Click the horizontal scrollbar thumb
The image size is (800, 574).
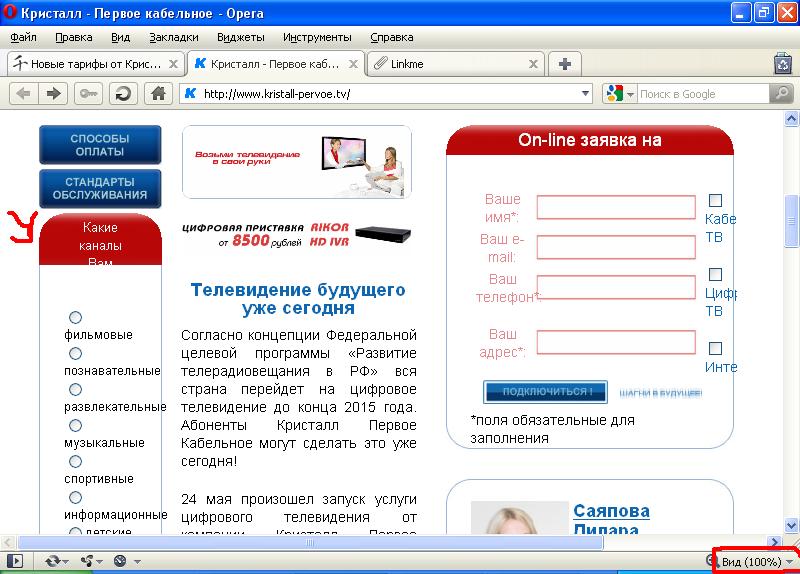[x=310, y=542]
